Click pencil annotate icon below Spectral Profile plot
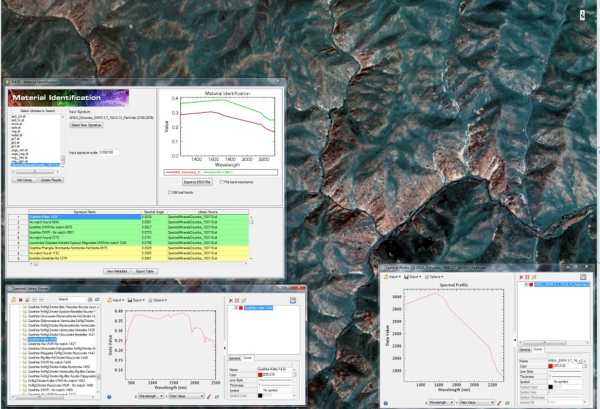Image resolution: width=600 pixels, height=409 pixels. tap(499, 402)
